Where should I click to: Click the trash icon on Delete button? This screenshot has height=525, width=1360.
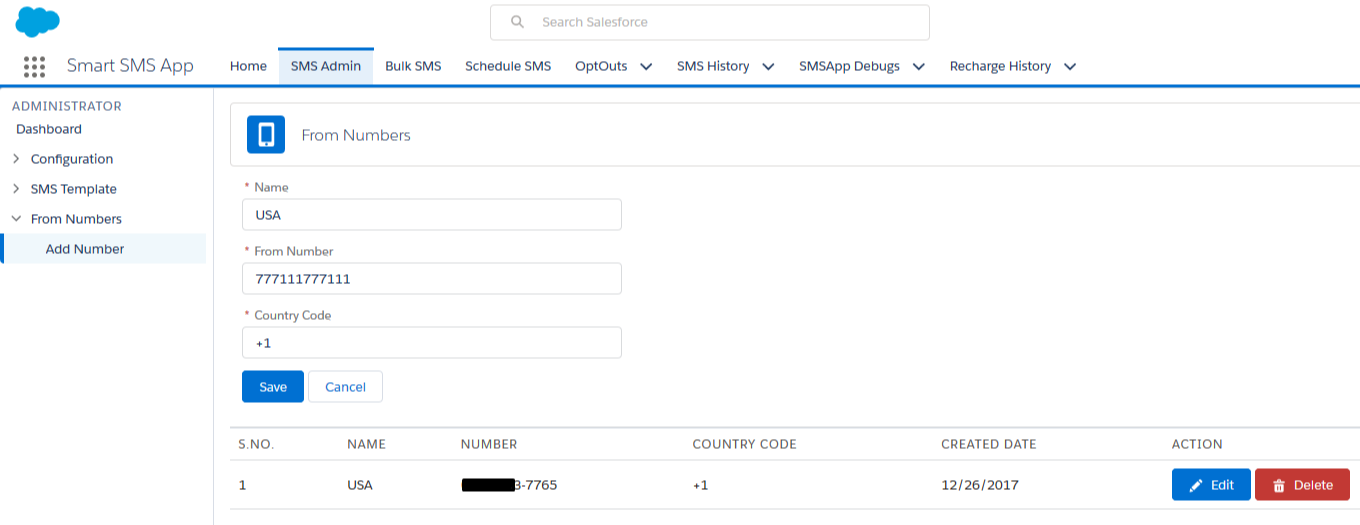(1279, 485)
